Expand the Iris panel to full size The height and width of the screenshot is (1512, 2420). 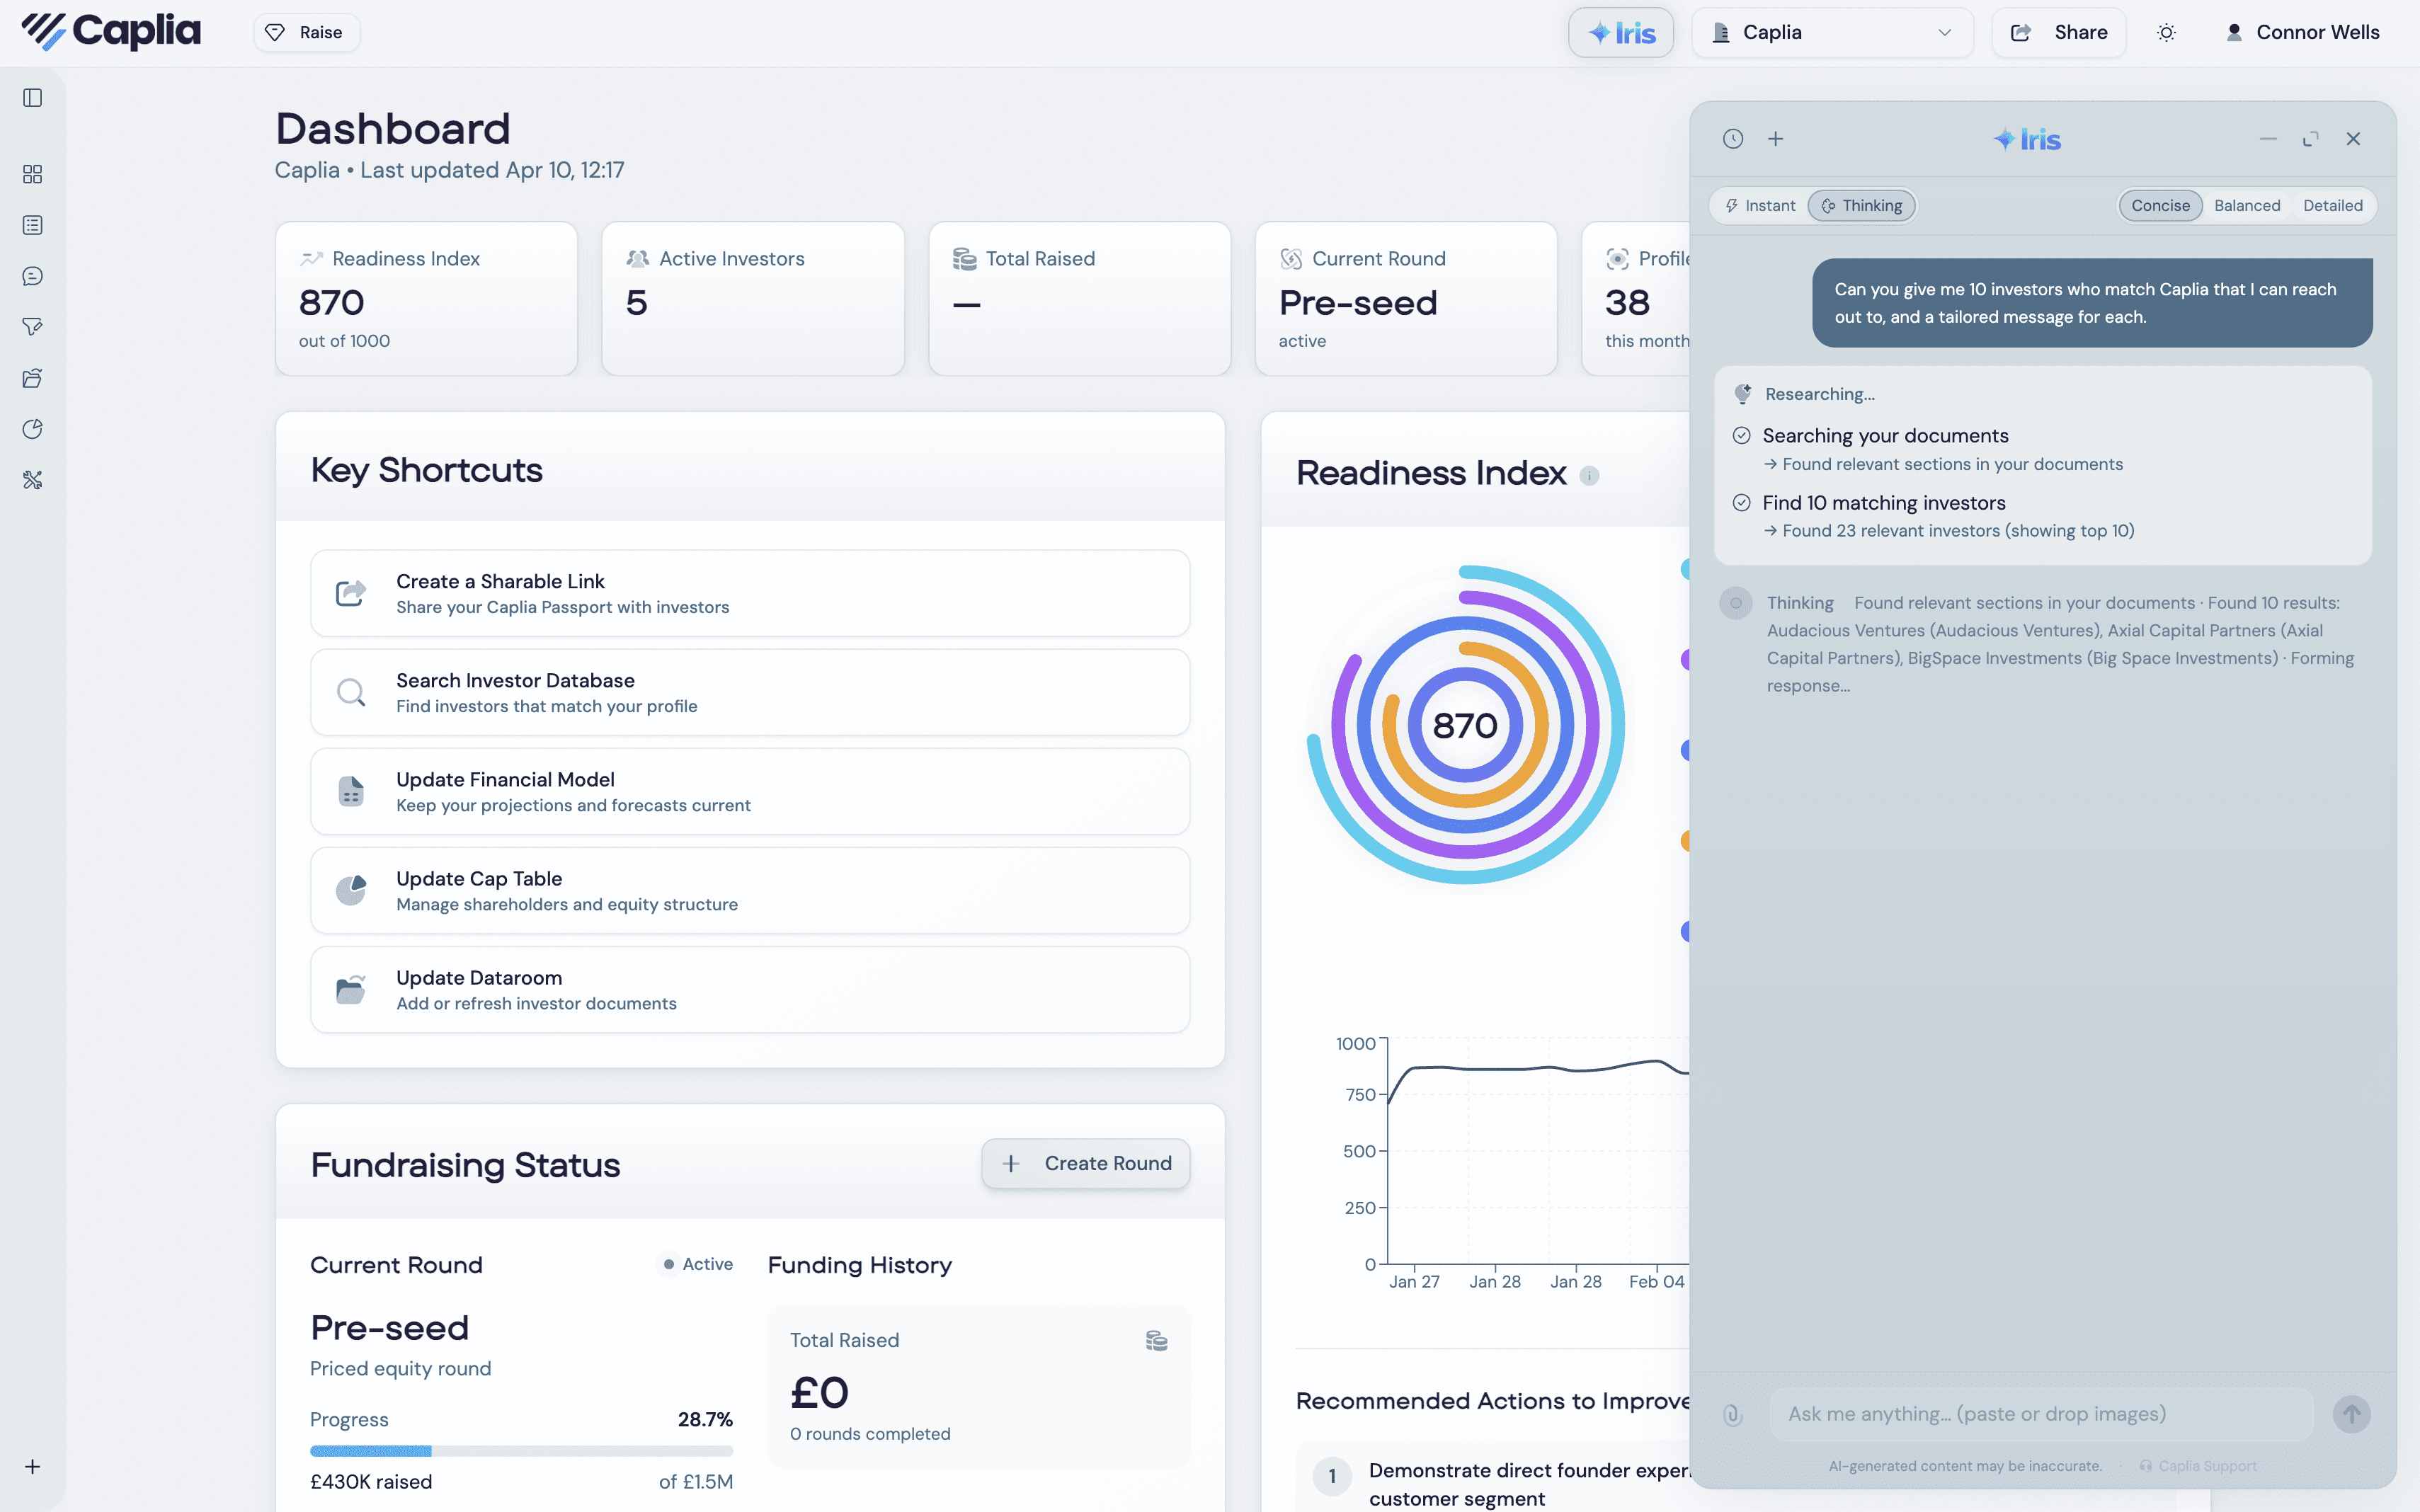[2311, 139]
